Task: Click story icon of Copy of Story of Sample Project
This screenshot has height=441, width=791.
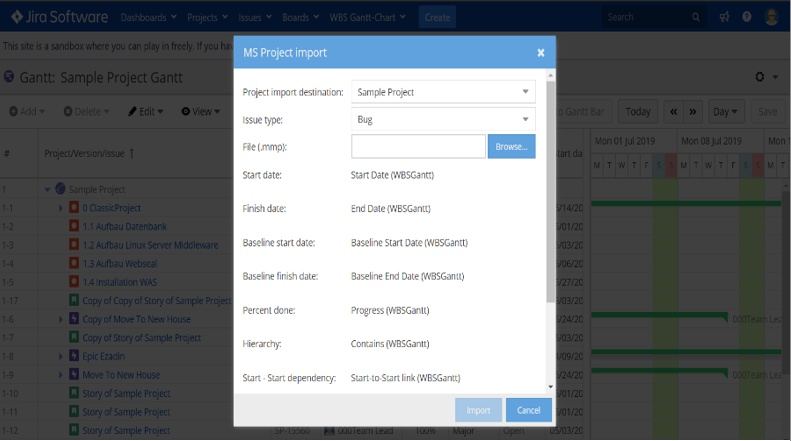Action: point(74,337)
